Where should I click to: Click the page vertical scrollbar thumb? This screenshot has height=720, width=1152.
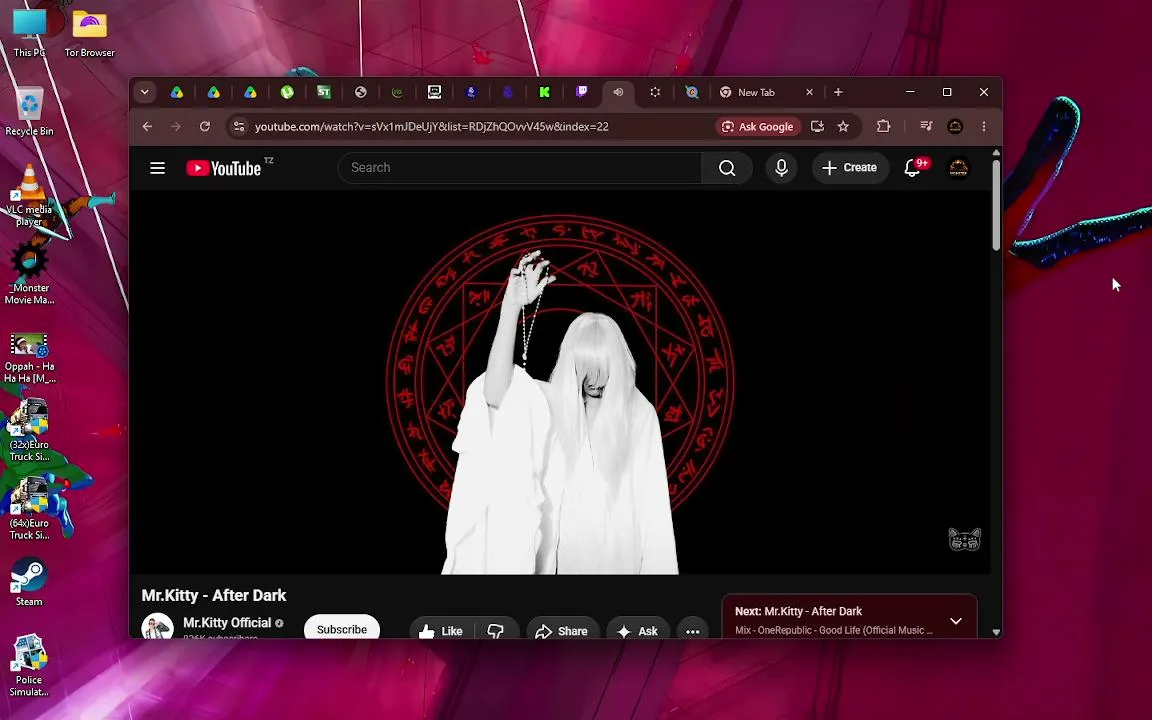coord(996,204)
